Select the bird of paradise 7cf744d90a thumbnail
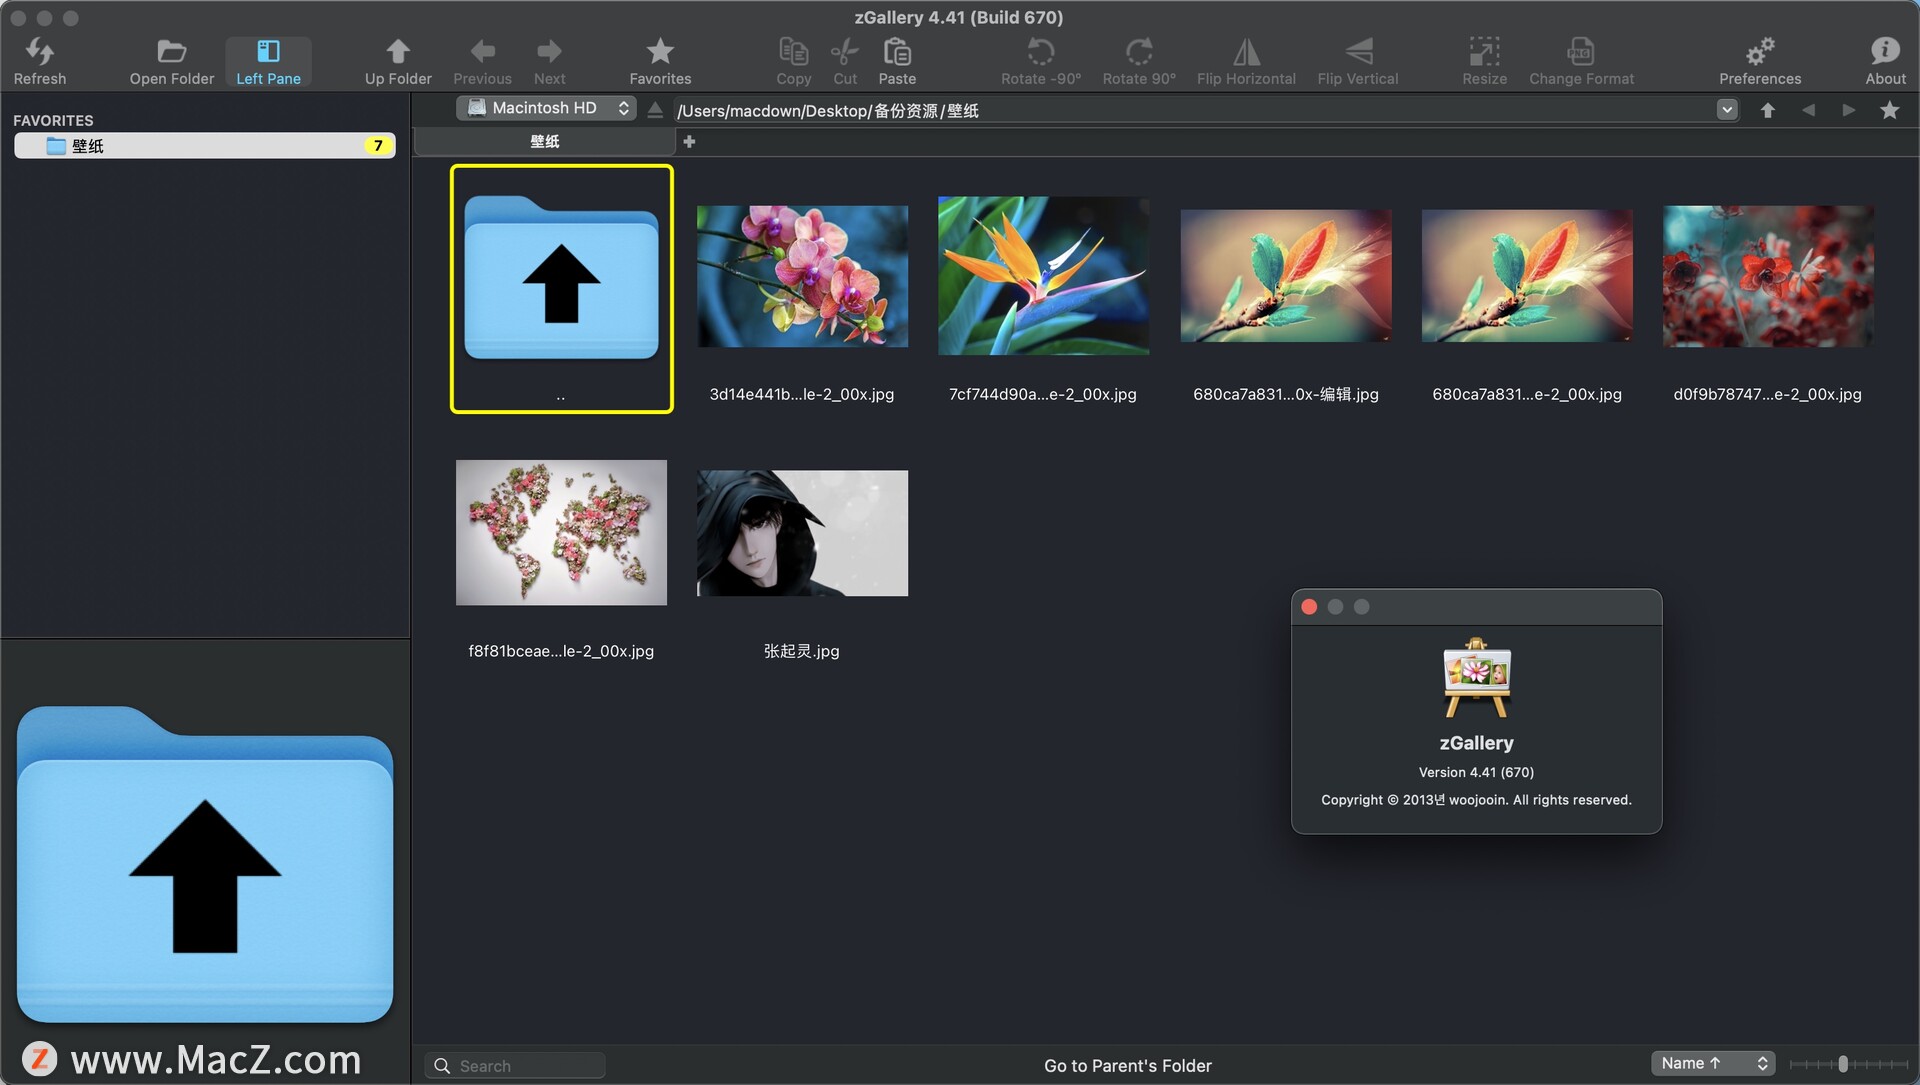 click(x=1043, y=276)
